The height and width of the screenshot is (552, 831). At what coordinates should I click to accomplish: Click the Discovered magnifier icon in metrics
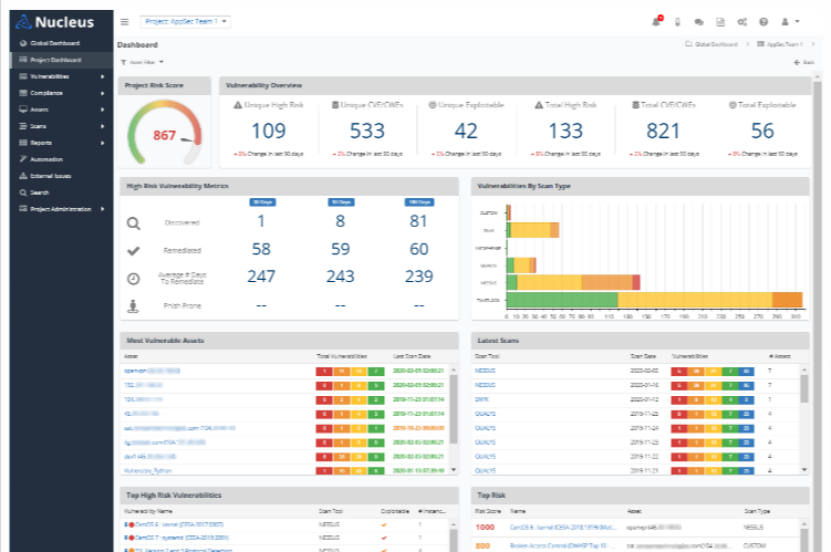click(134, 223)
